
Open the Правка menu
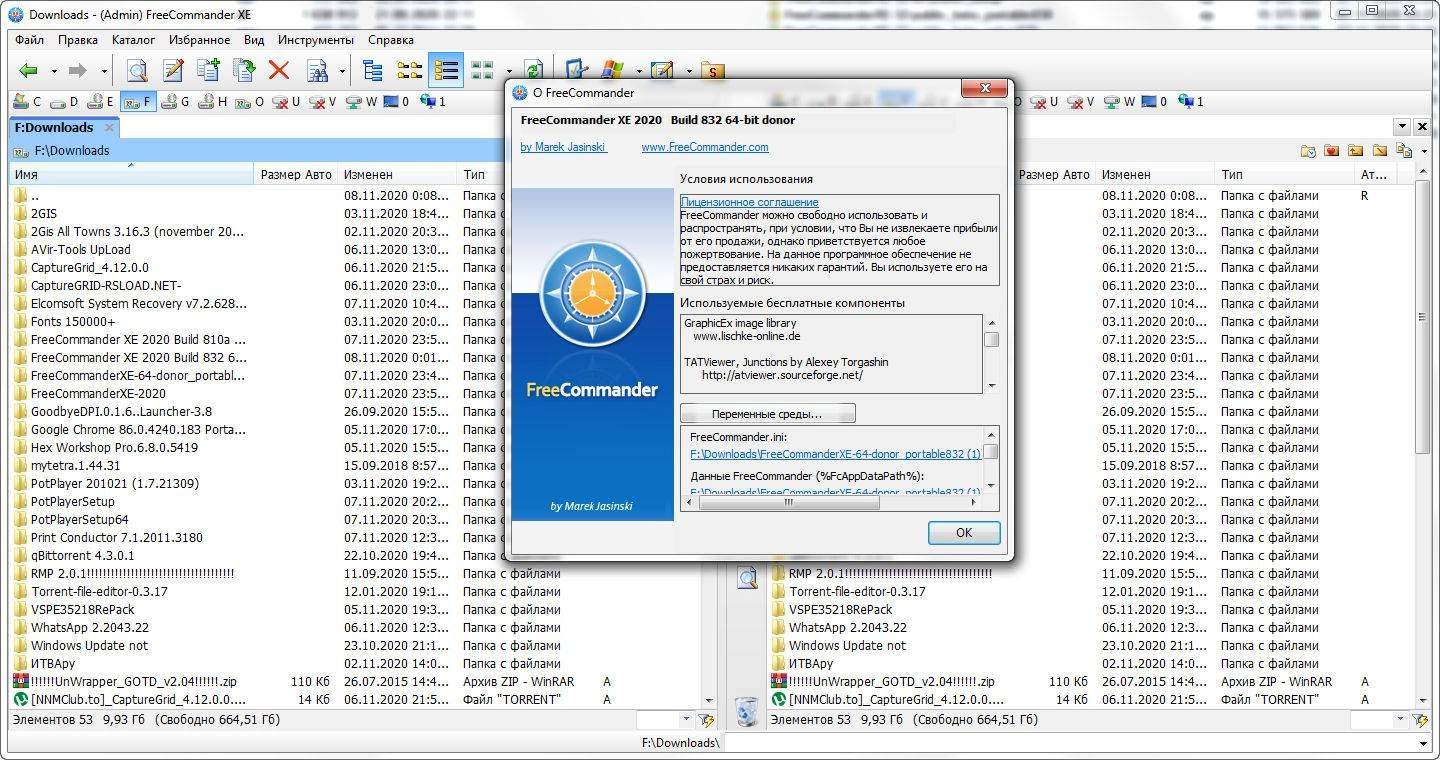(78, 40)
